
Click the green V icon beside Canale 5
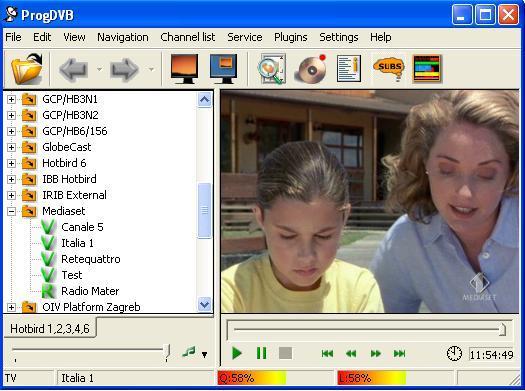[x=48, y=227]
